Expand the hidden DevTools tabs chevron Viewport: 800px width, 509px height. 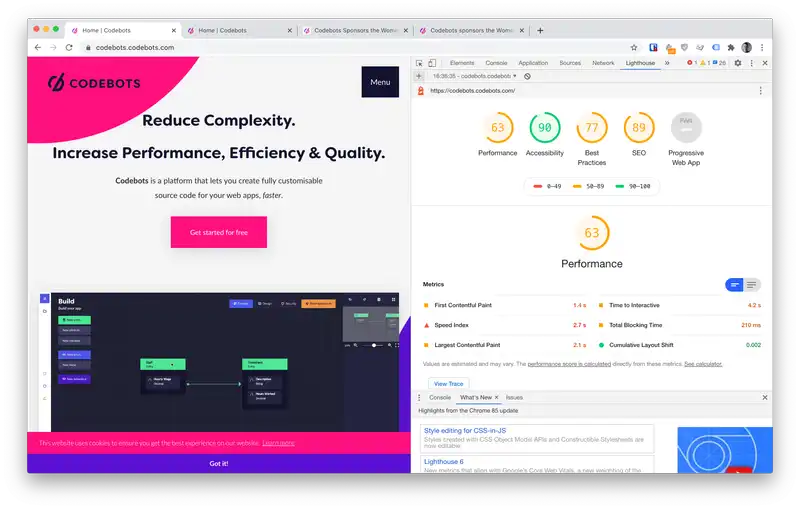pos(667,63)
